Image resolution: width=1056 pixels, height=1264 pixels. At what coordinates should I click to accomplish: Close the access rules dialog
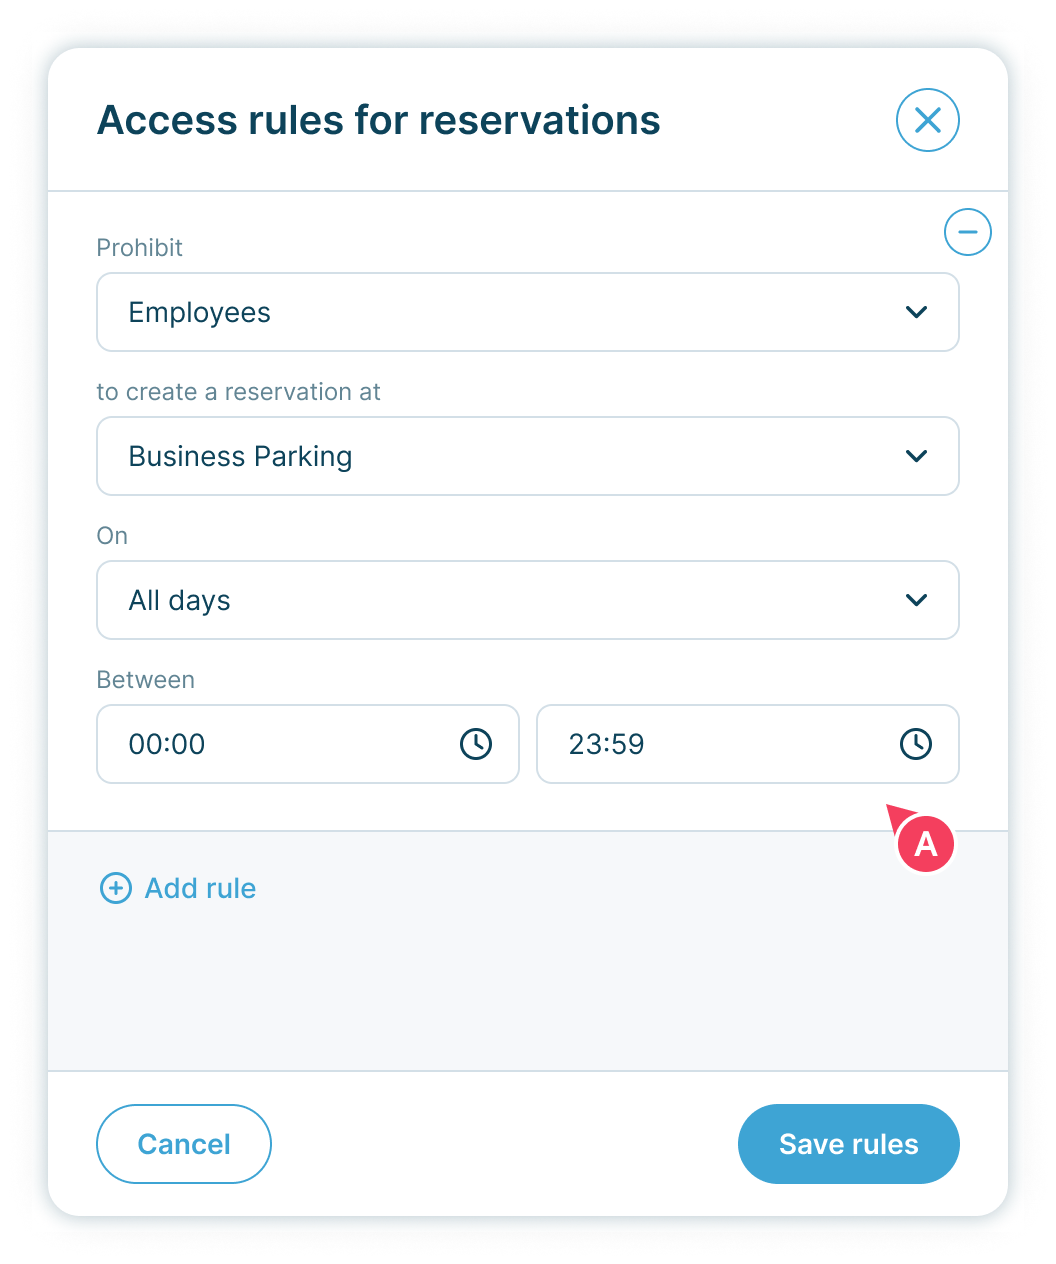(927, 121)
